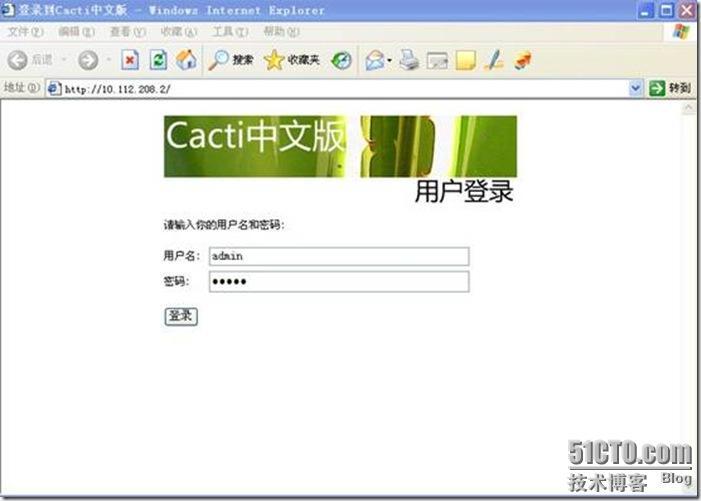
Task: Click the Forward navigation arrow icon
Action: pyautogui.click(x=88, y=60)
